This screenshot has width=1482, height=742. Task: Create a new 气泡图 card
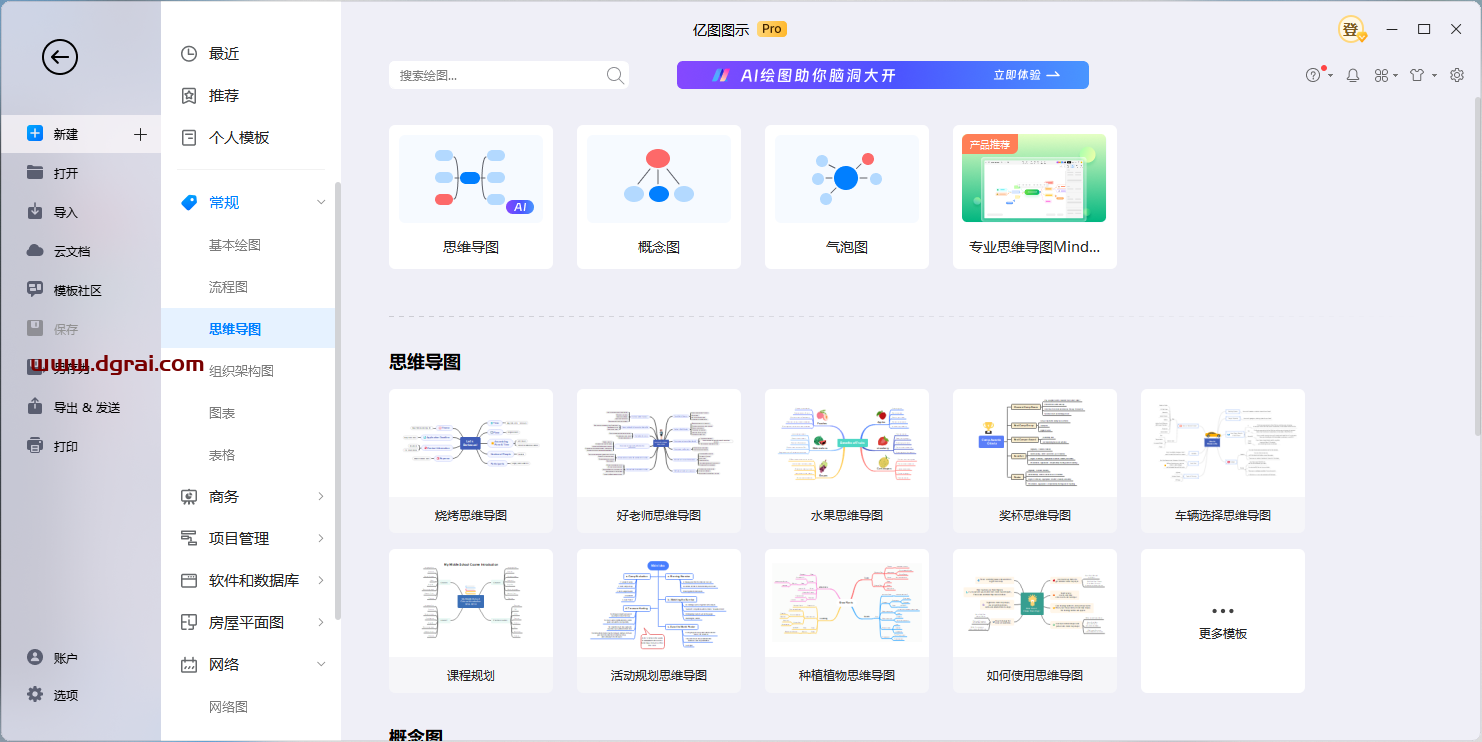point(847,197)
